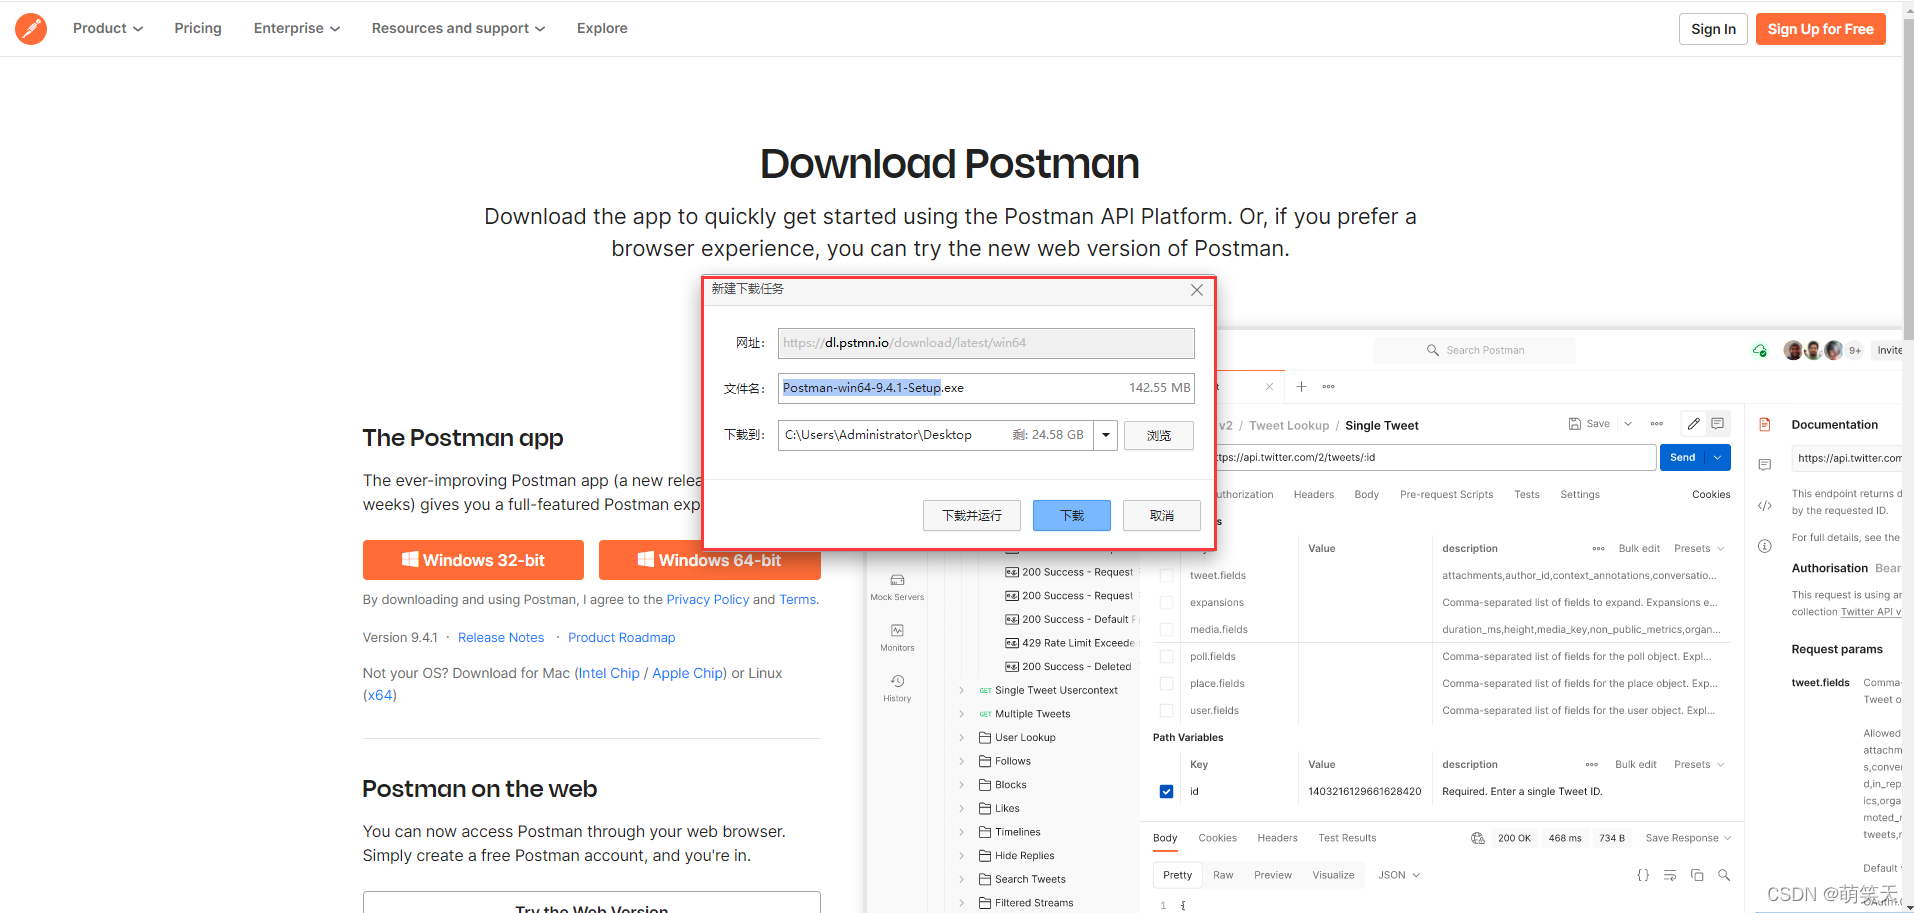
Task: Expand the Timelines folder
Action: pos(962,832)
